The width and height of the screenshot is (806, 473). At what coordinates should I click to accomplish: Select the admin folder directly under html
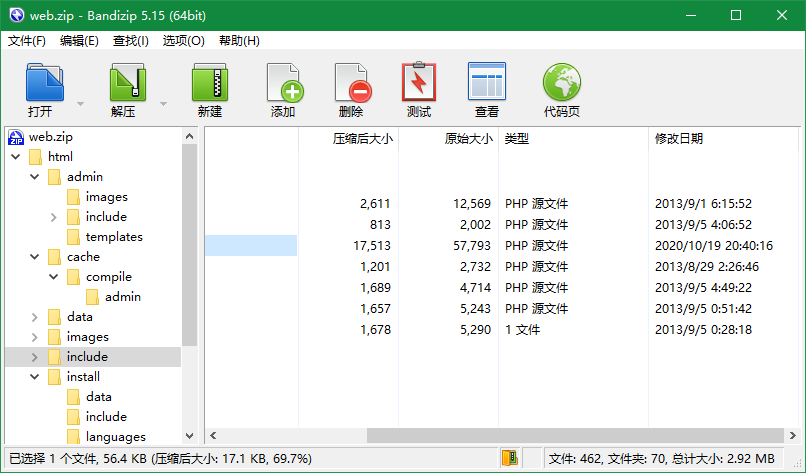[x=85, y=177]
